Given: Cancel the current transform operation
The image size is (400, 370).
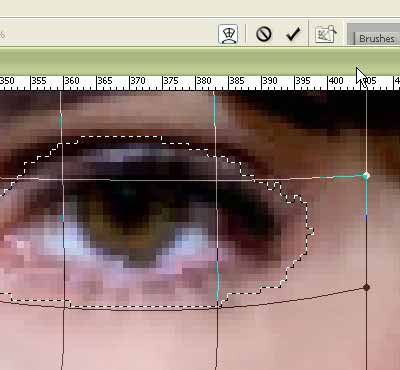Looking at the screenshot, I should (264, 34).
